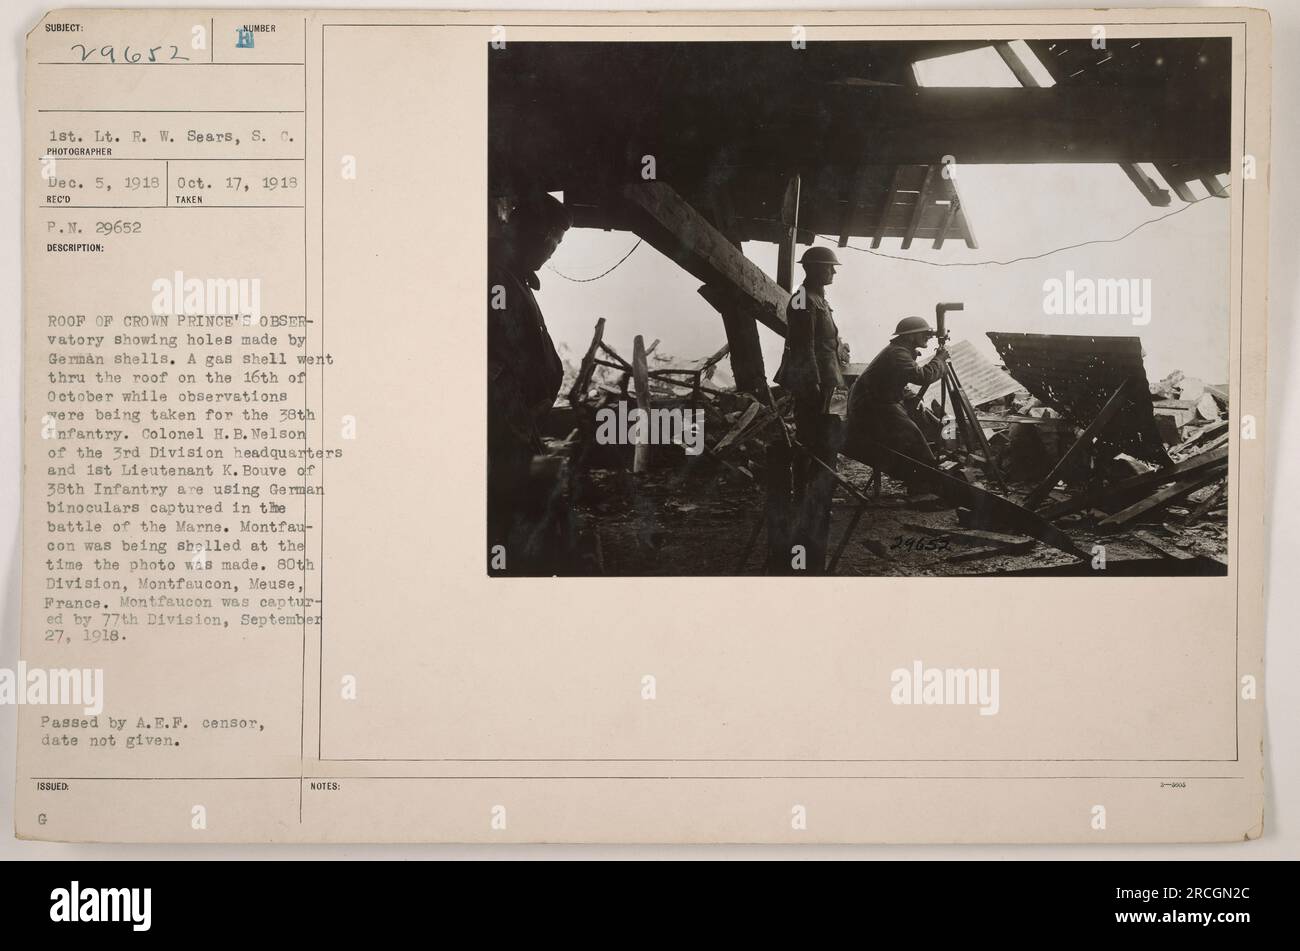
Task: Click the 'NOTES:' label
Action: [x=325, y=786]
